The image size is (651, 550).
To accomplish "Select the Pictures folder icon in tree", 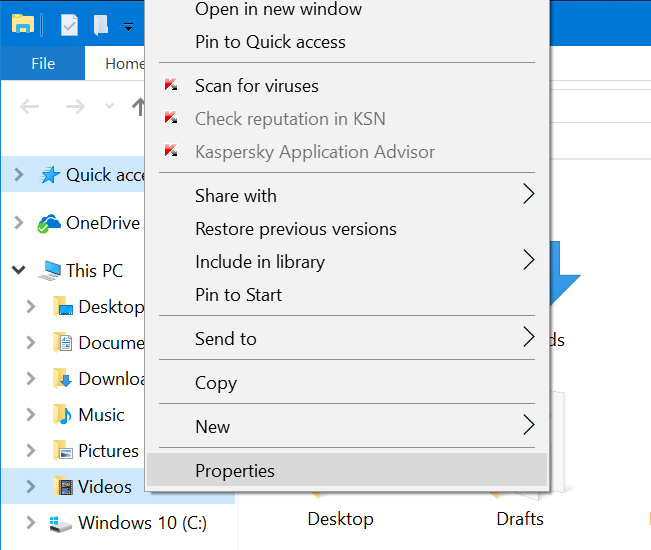I will pos(63,450).
